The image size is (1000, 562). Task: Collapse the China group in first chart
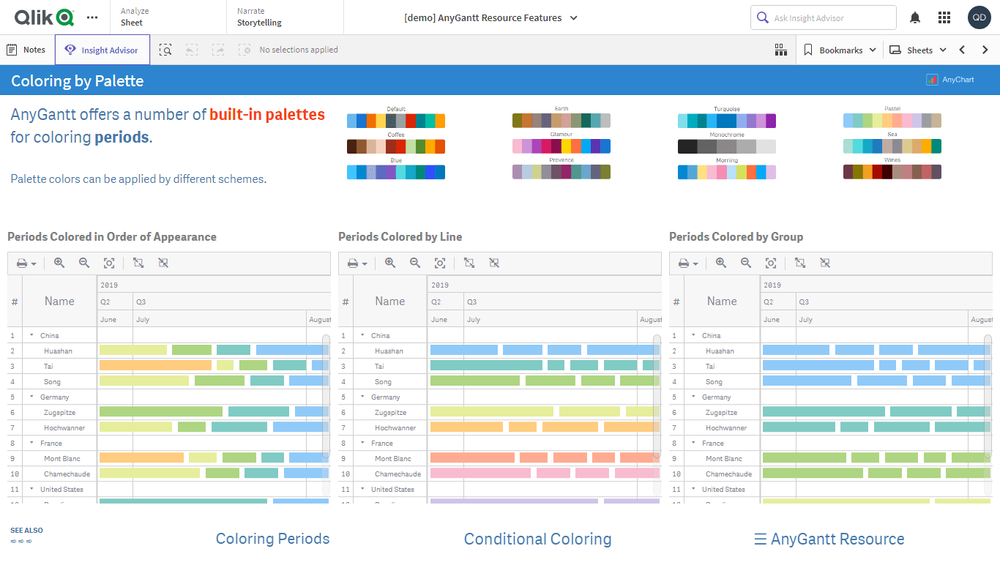31,336
